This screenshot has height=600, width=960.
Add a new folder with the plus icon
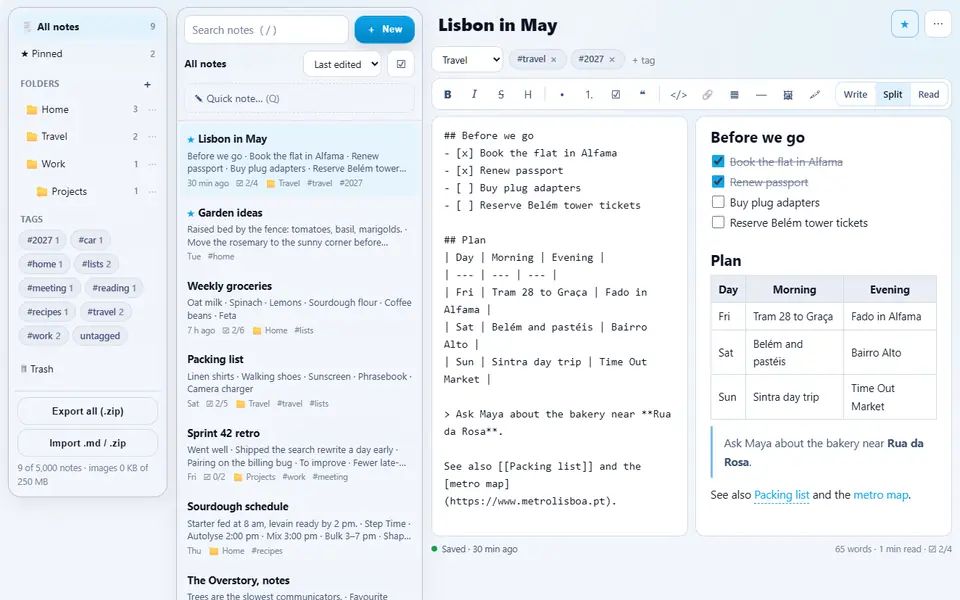(x=147, y=84)
